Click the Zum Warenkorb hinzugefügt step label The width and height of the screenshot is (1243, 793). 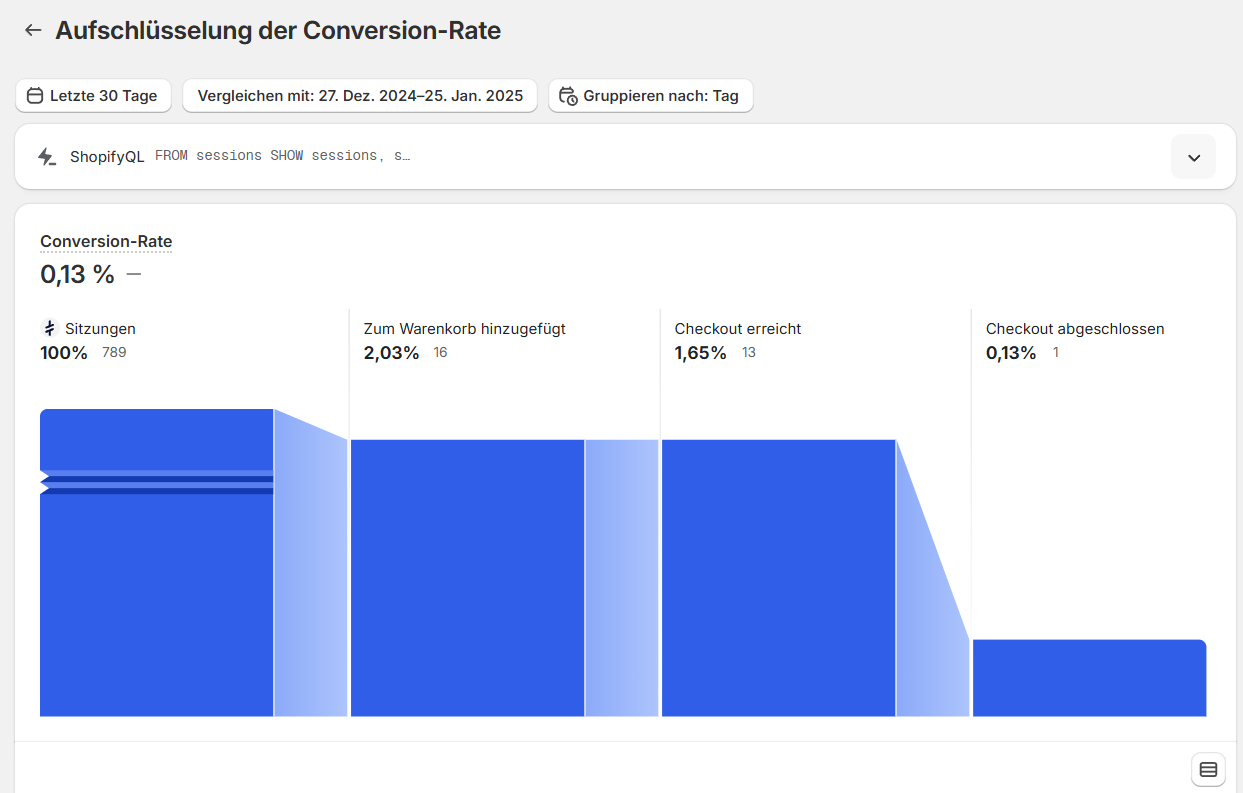point(464,328)
